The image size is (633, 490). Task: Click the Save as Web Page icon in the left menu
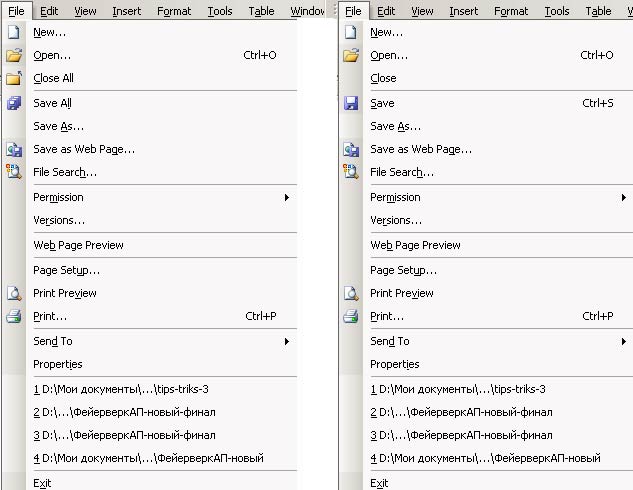[x=14, y=149]
